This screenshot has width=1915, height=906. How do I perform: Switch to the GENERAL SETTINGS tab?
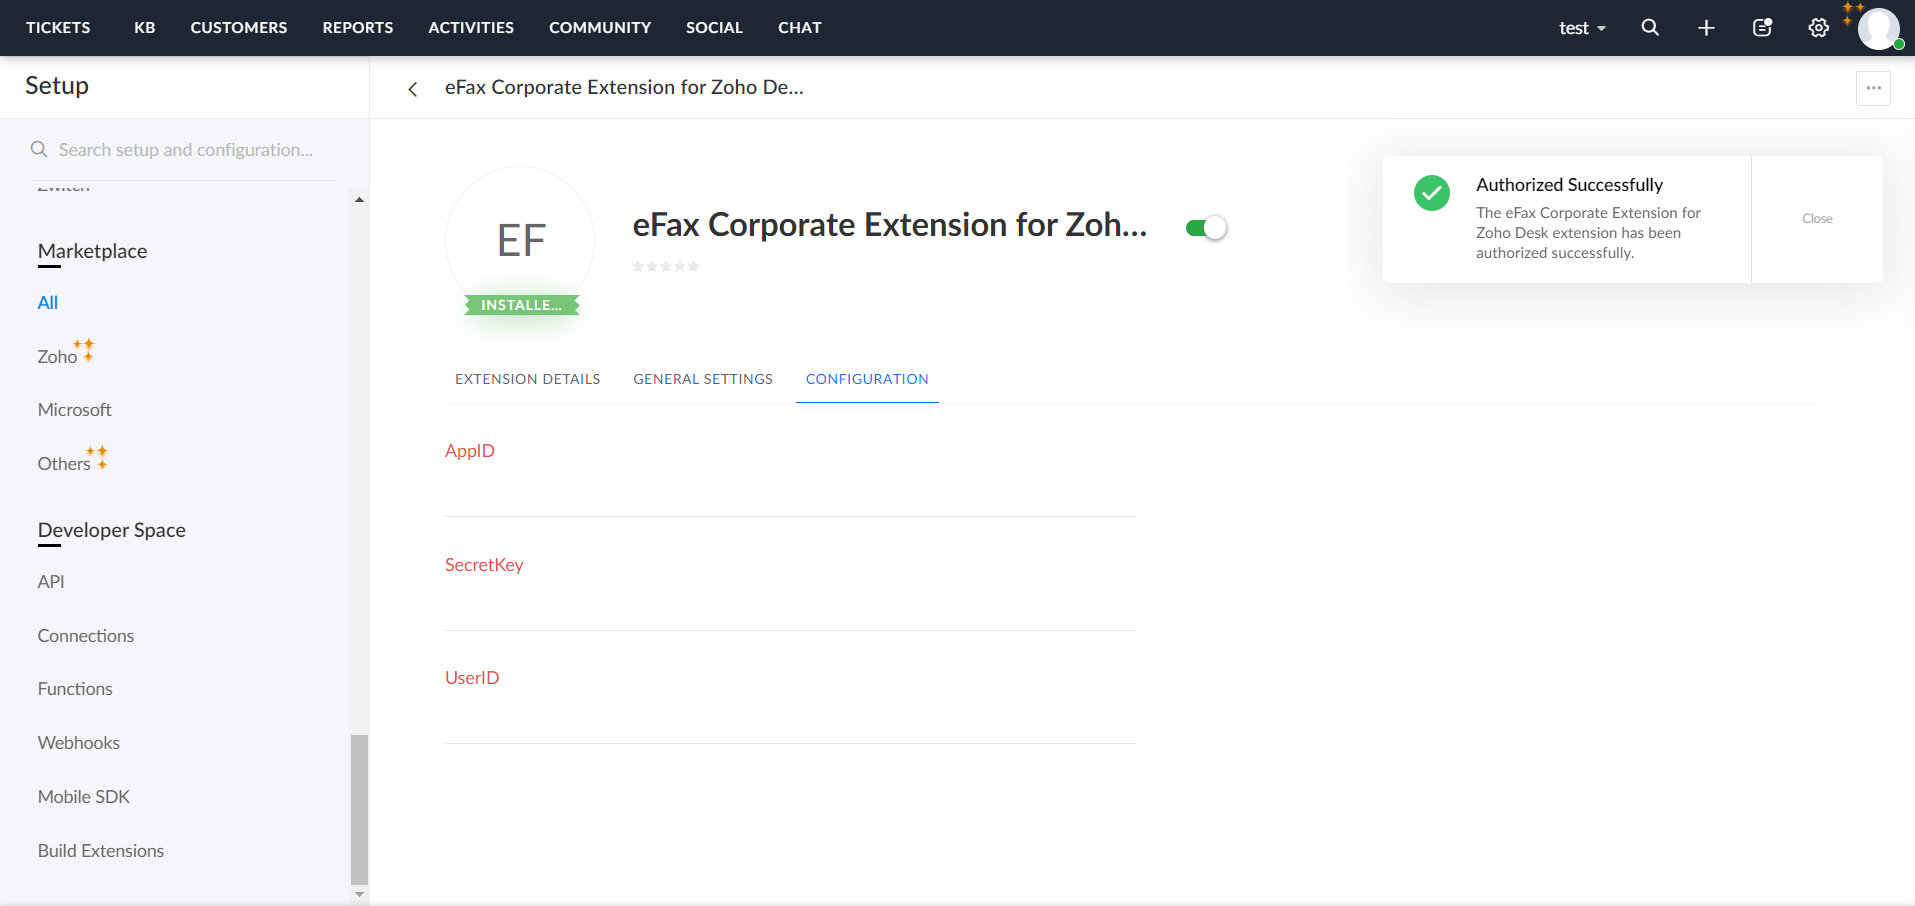(703, 379)
